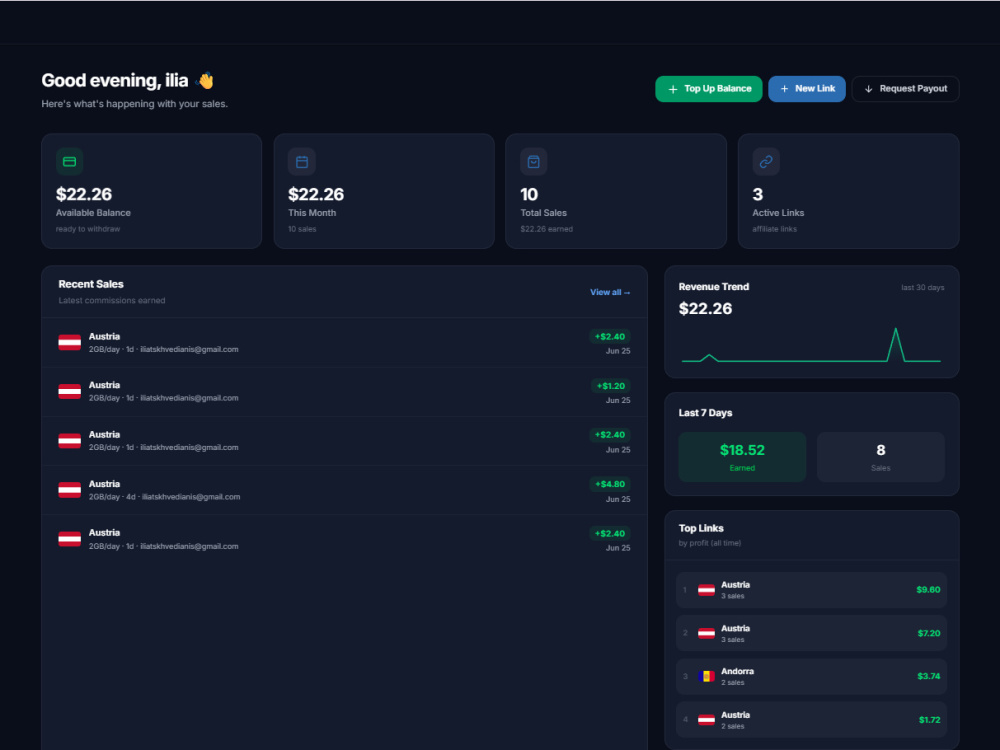Click the Andorra flag in Top Links
Viewport: 1000px width, 750px height.
(706, 676)
